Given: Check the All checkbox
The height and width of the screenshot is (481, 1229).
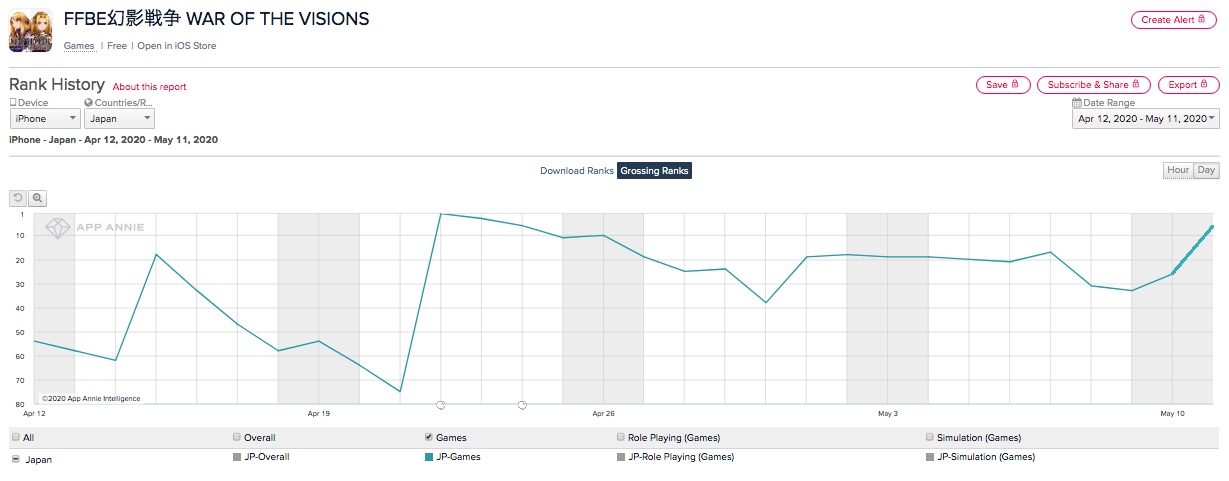Looking at the screenshot, I should 15,437.
